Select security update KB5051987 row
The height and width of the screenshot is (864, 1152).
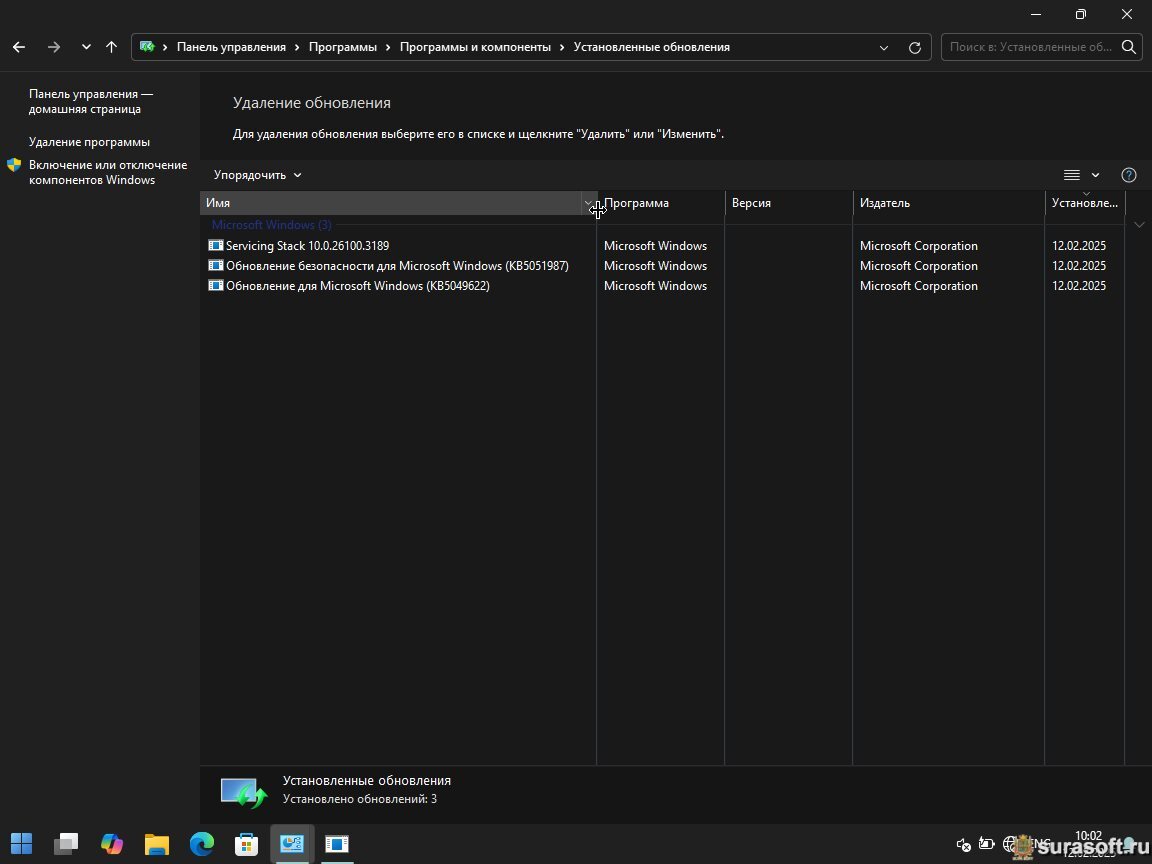(662, 265)
